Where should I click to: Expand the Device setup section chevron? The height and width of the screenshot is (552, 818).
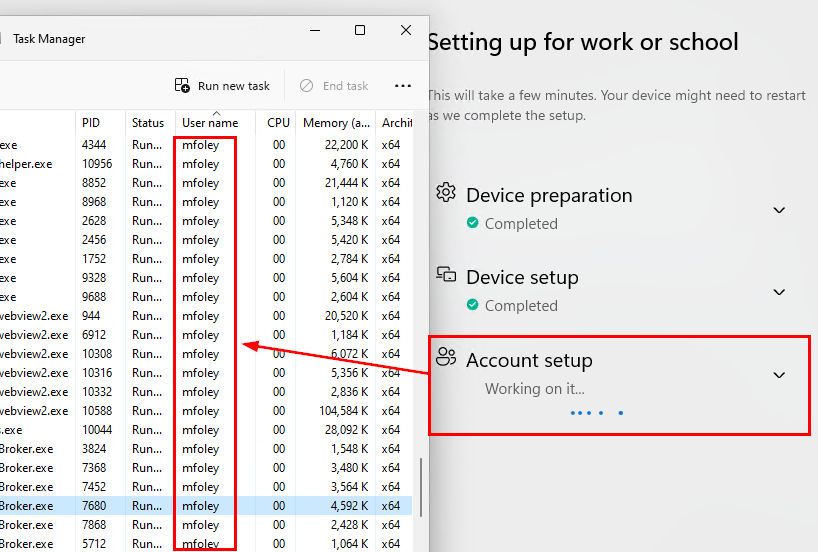[780, 292]
